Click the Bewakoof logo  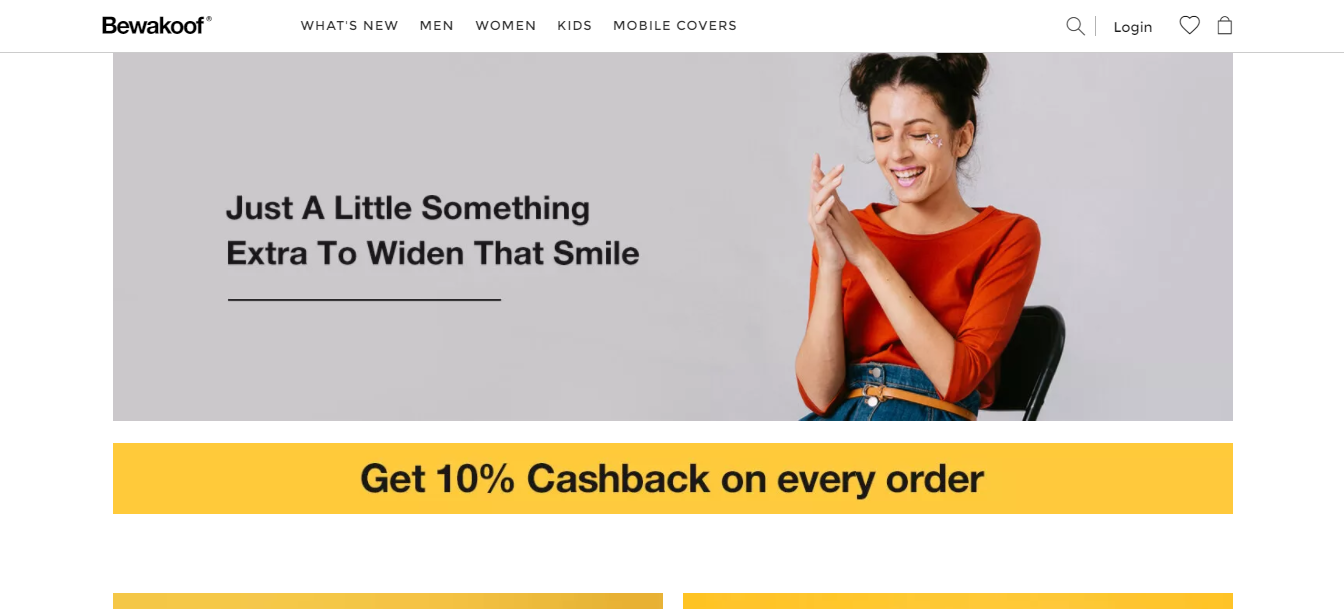[157, 25]
